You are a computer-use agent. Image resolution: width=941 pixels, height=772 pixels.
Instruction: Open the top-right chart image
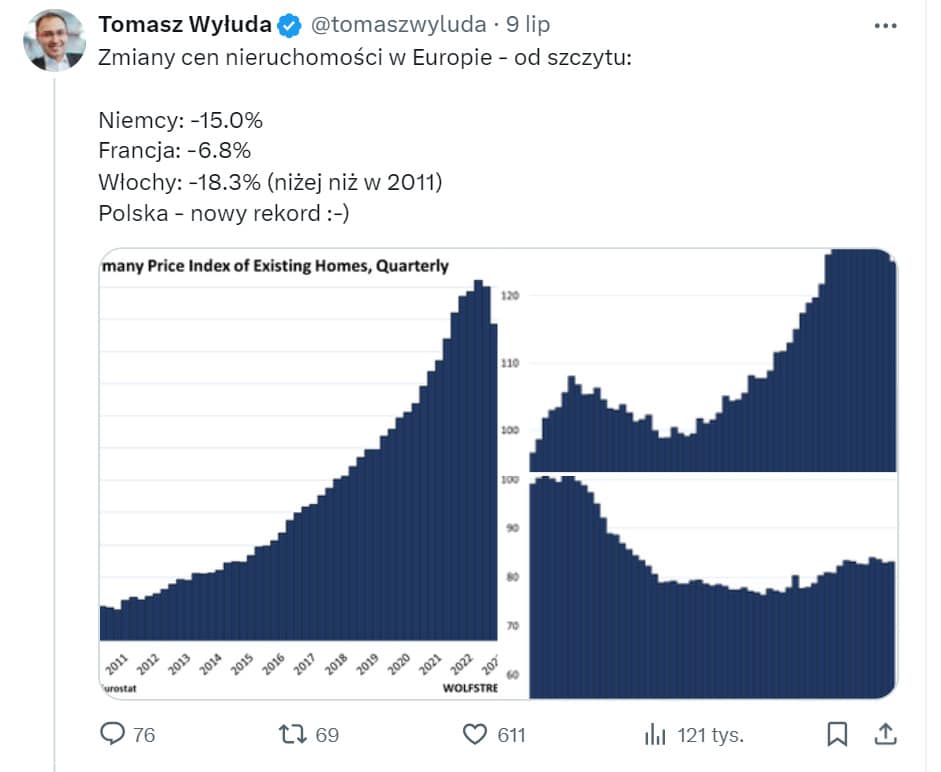[711, 360]
